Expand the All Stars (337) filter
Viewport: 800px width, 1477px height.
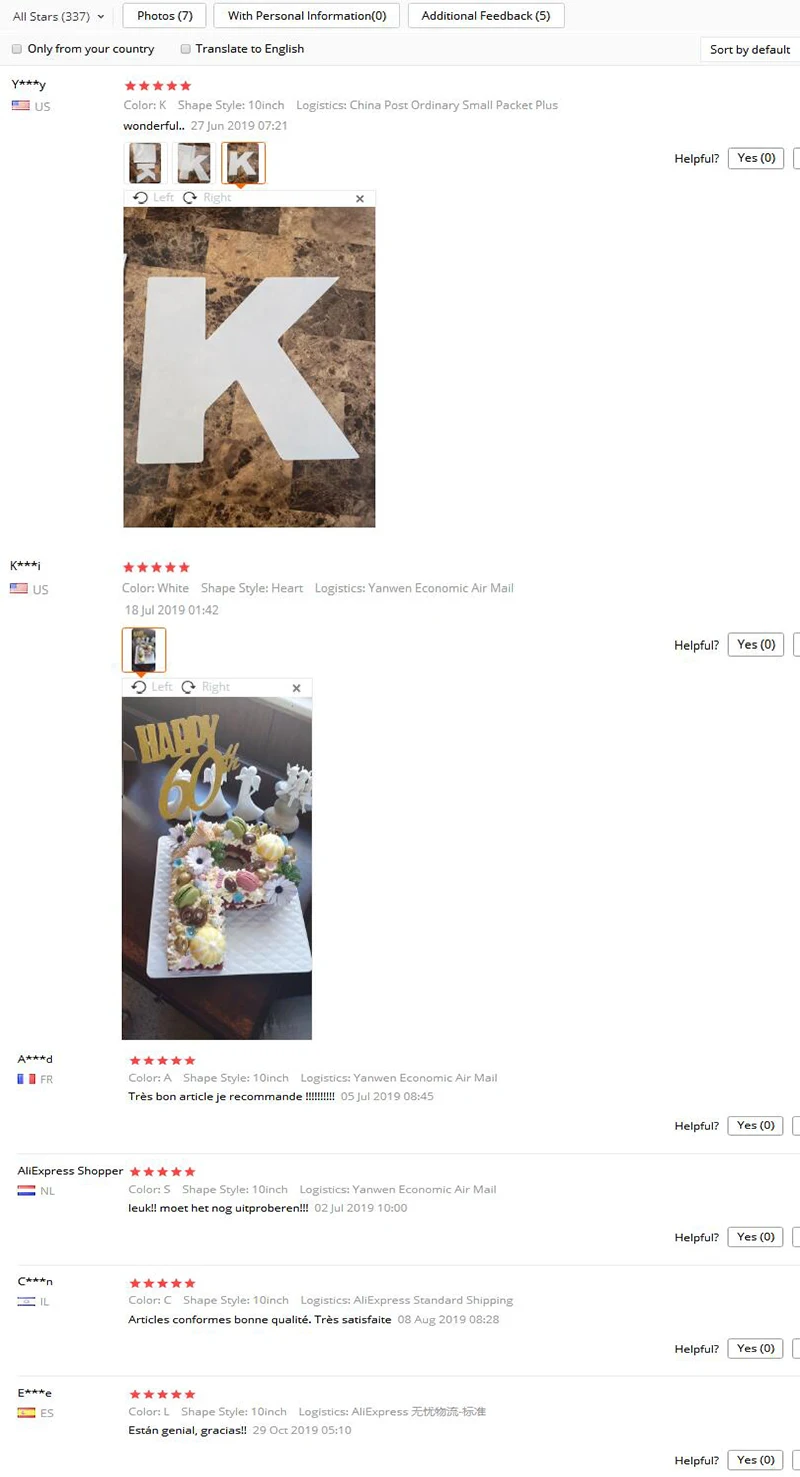(58, 16)
